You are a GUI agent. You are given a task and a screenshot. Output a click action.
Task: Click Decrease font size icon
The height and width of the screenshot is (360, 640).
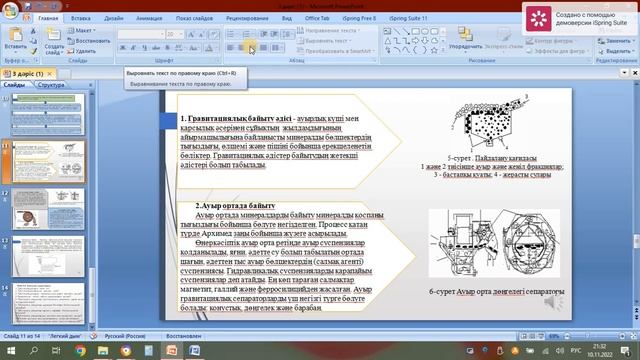tap(202, 34)
